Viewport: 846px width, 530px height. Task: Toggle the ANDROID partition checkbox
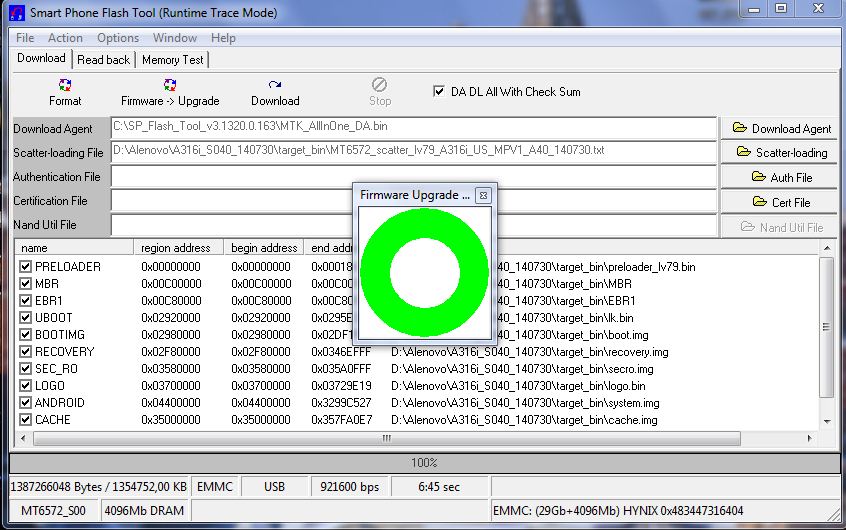point(26,403)
